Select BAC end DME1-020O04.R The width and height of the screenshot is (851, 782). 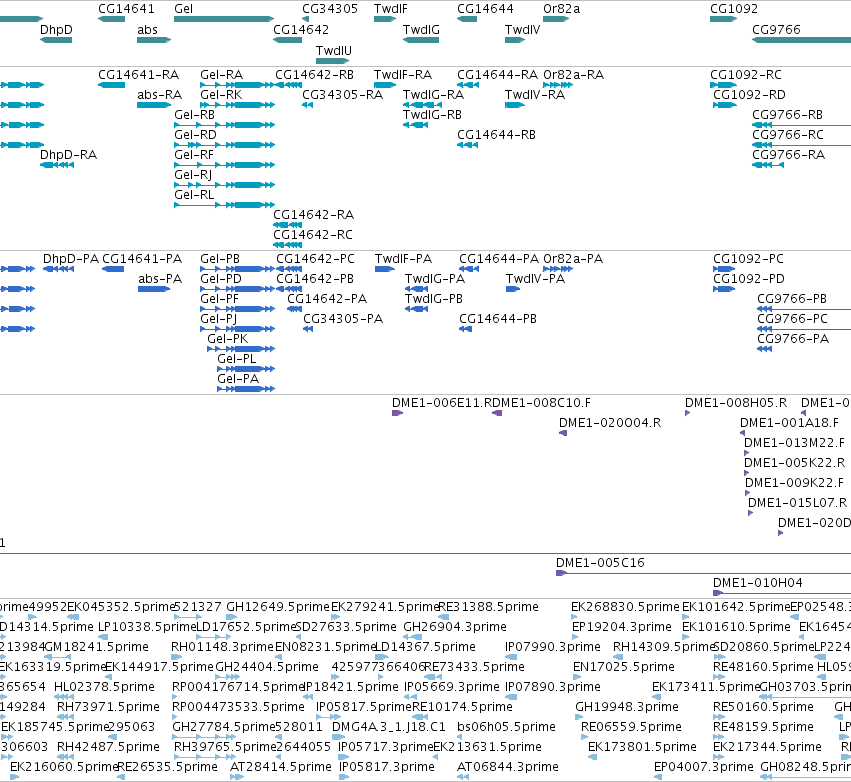point(609,423)
